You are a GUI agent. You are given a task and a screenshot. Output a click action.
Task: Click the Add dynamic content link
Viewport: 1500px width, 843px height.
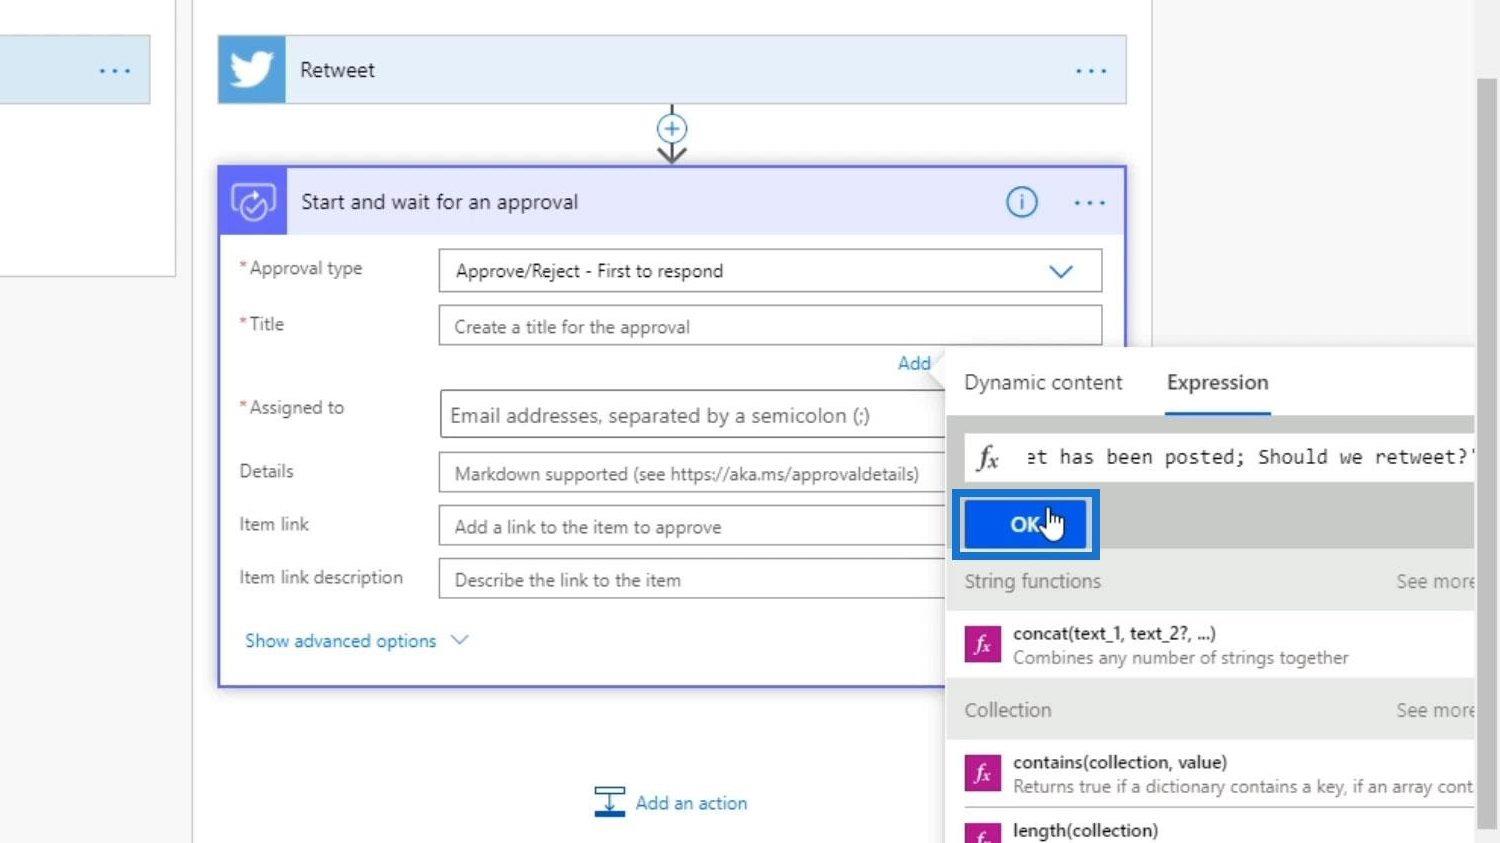click(x=914, y=363)
